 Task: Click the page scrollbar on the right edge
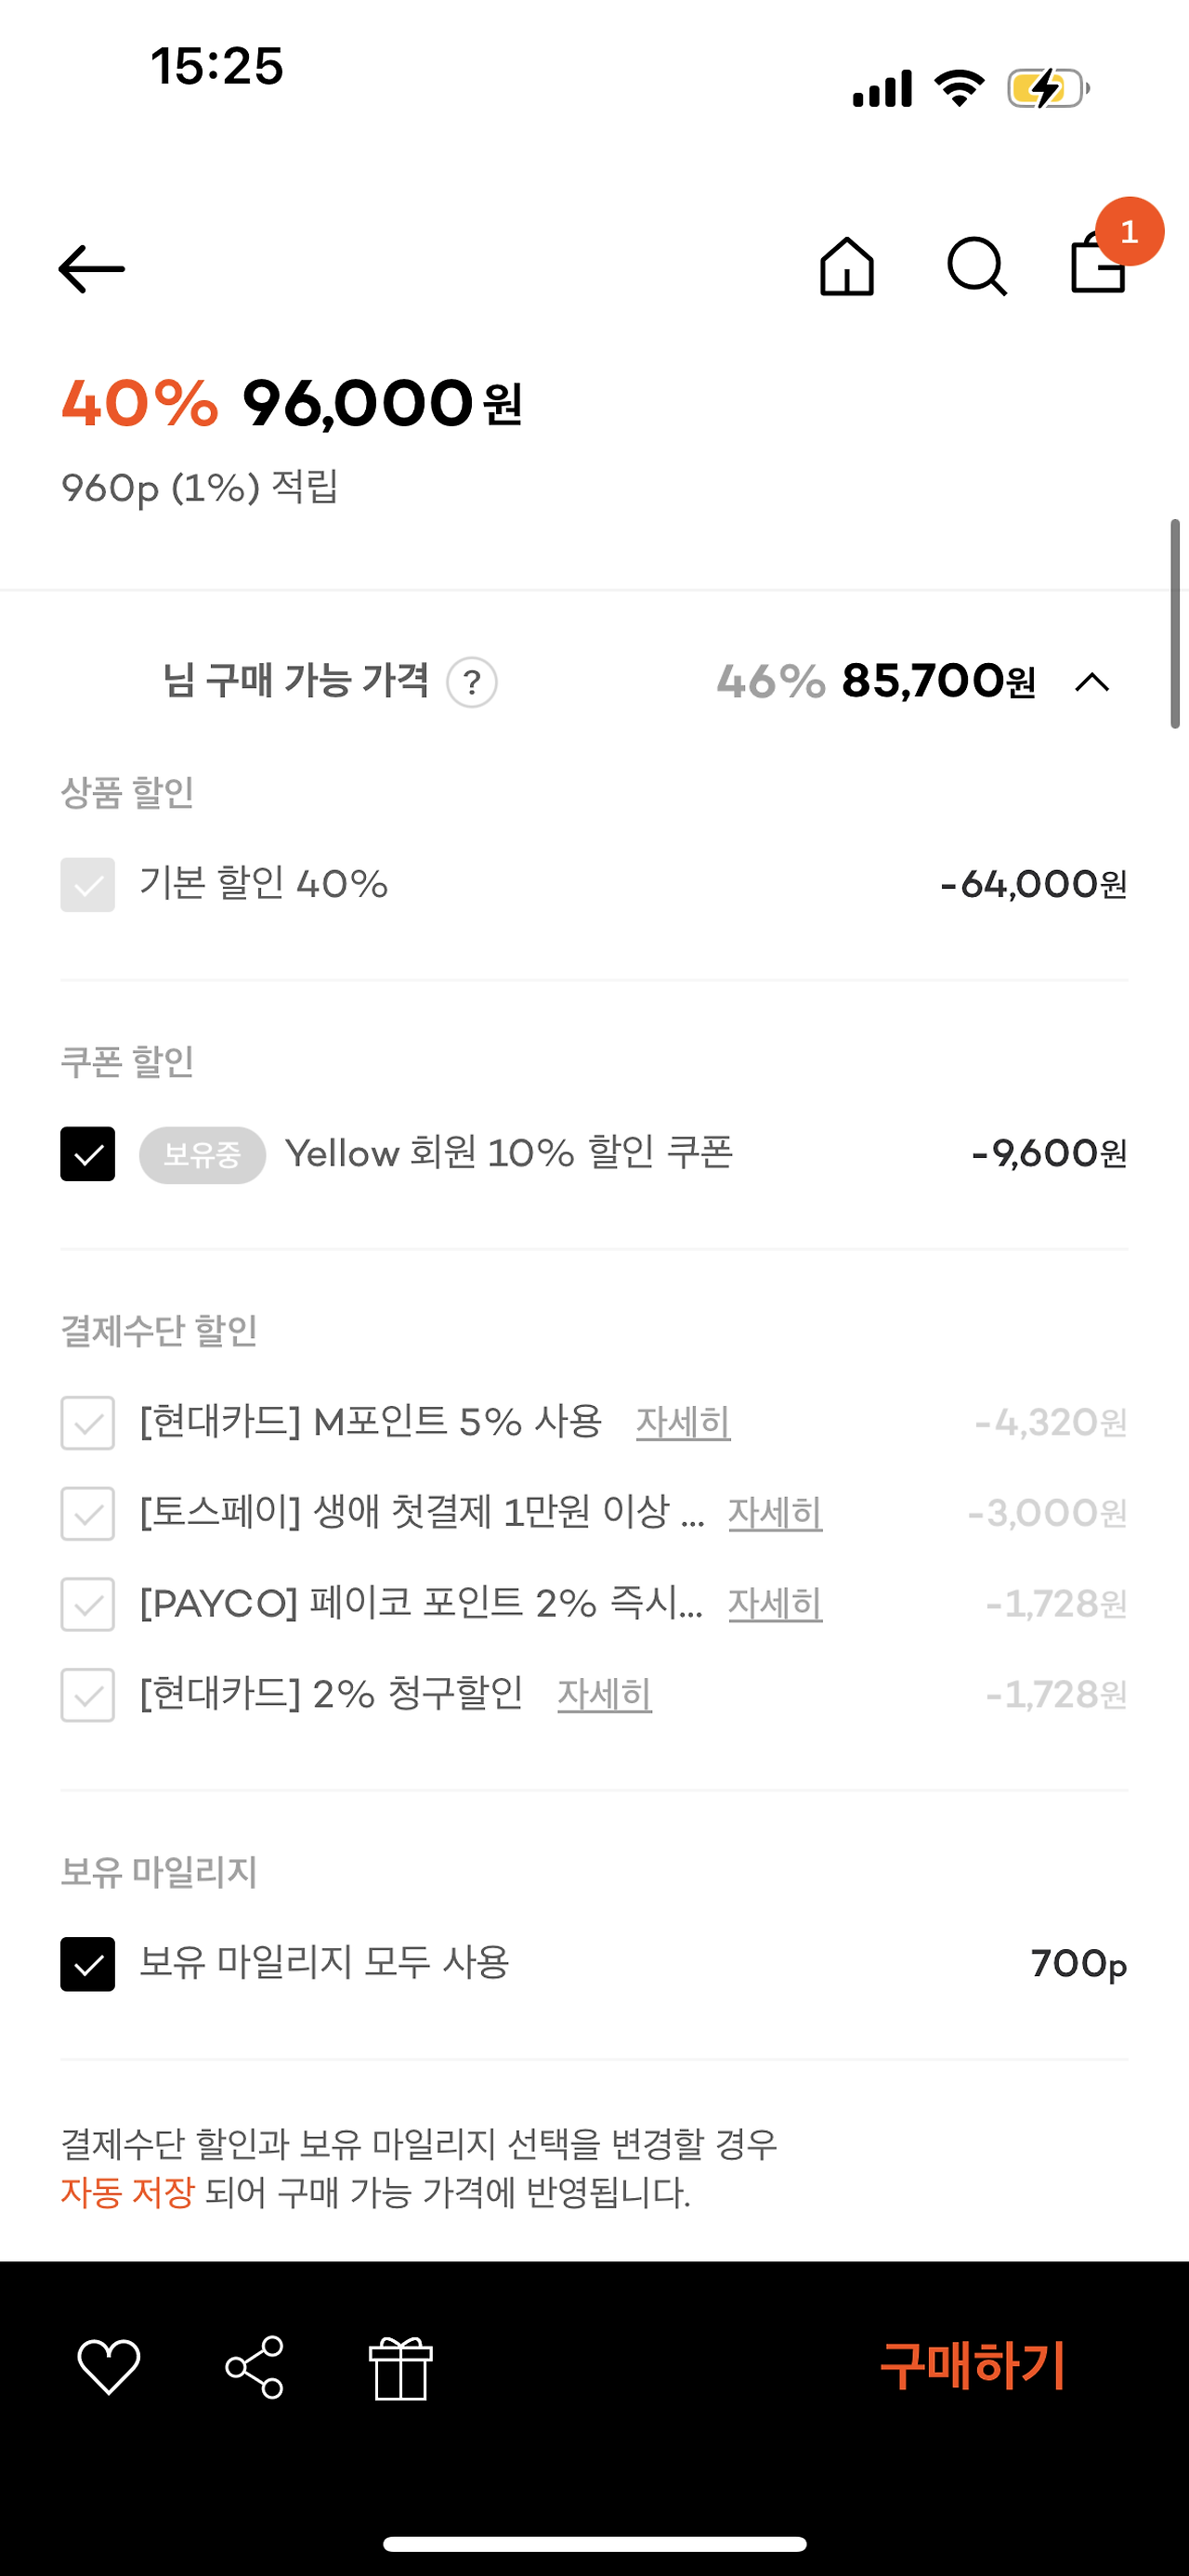(1175, 624)
